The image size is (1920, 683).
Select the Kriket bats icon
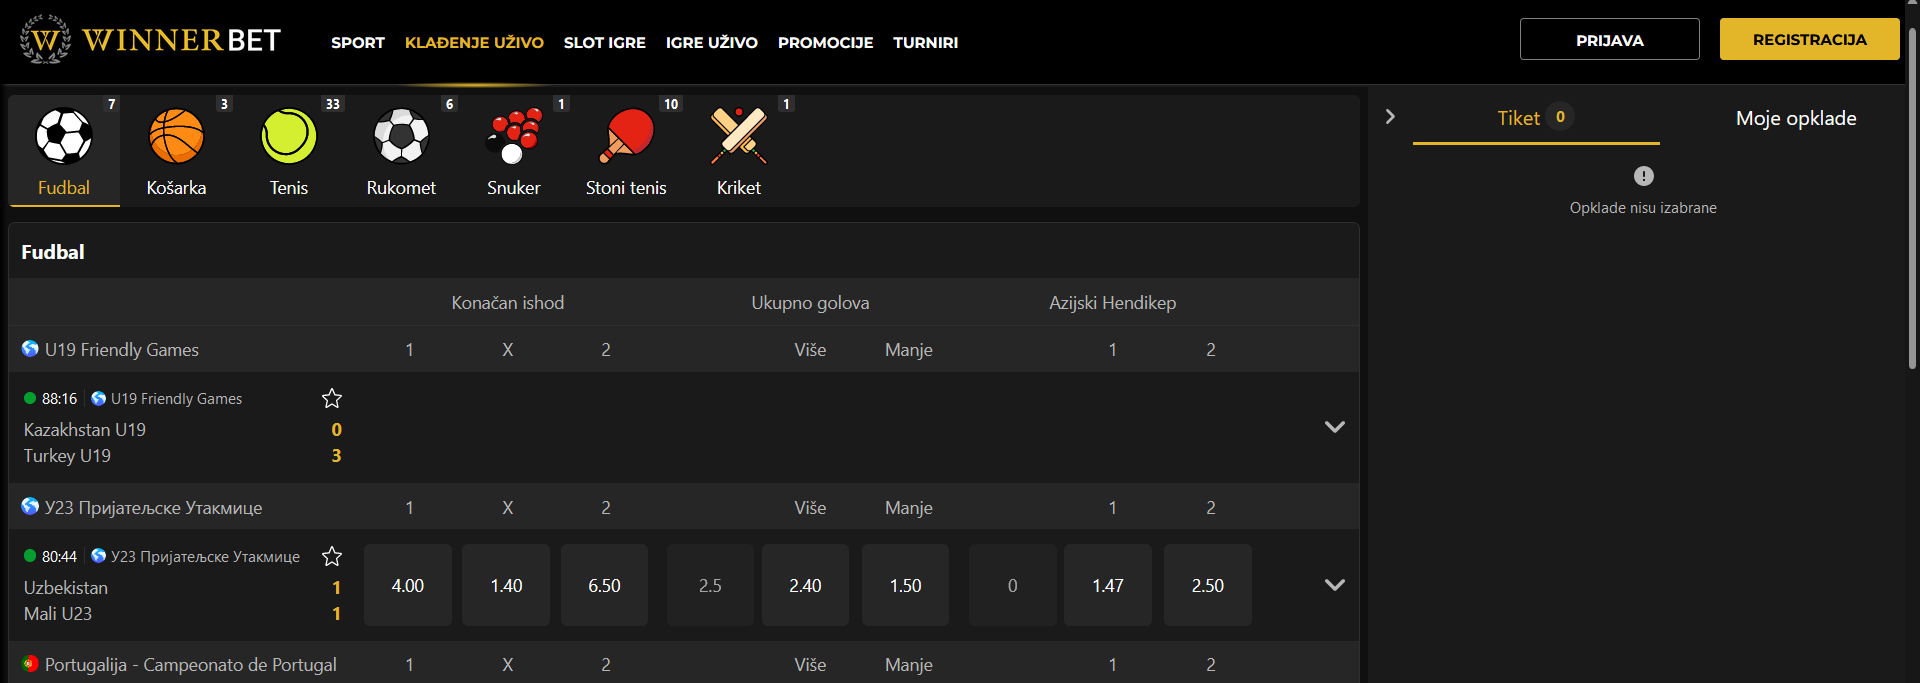pyautogui.click(x=738, y=136)
